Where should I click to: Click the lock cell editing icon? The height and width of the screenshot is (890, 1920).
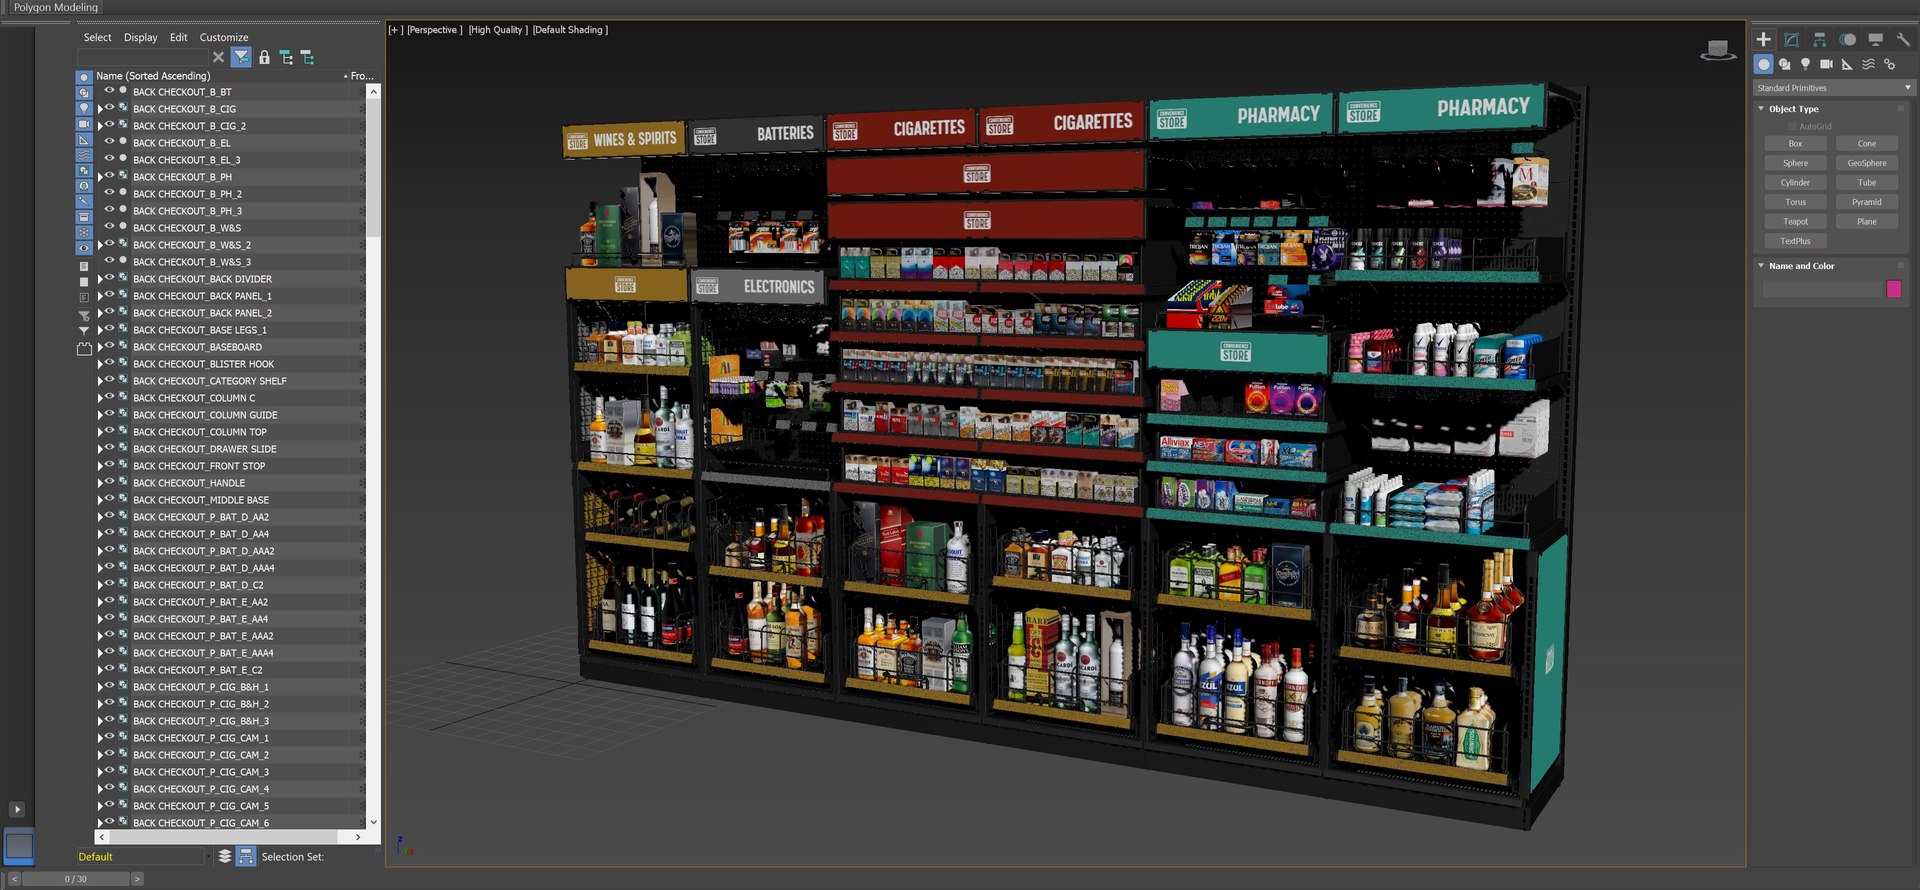point(264,57)
